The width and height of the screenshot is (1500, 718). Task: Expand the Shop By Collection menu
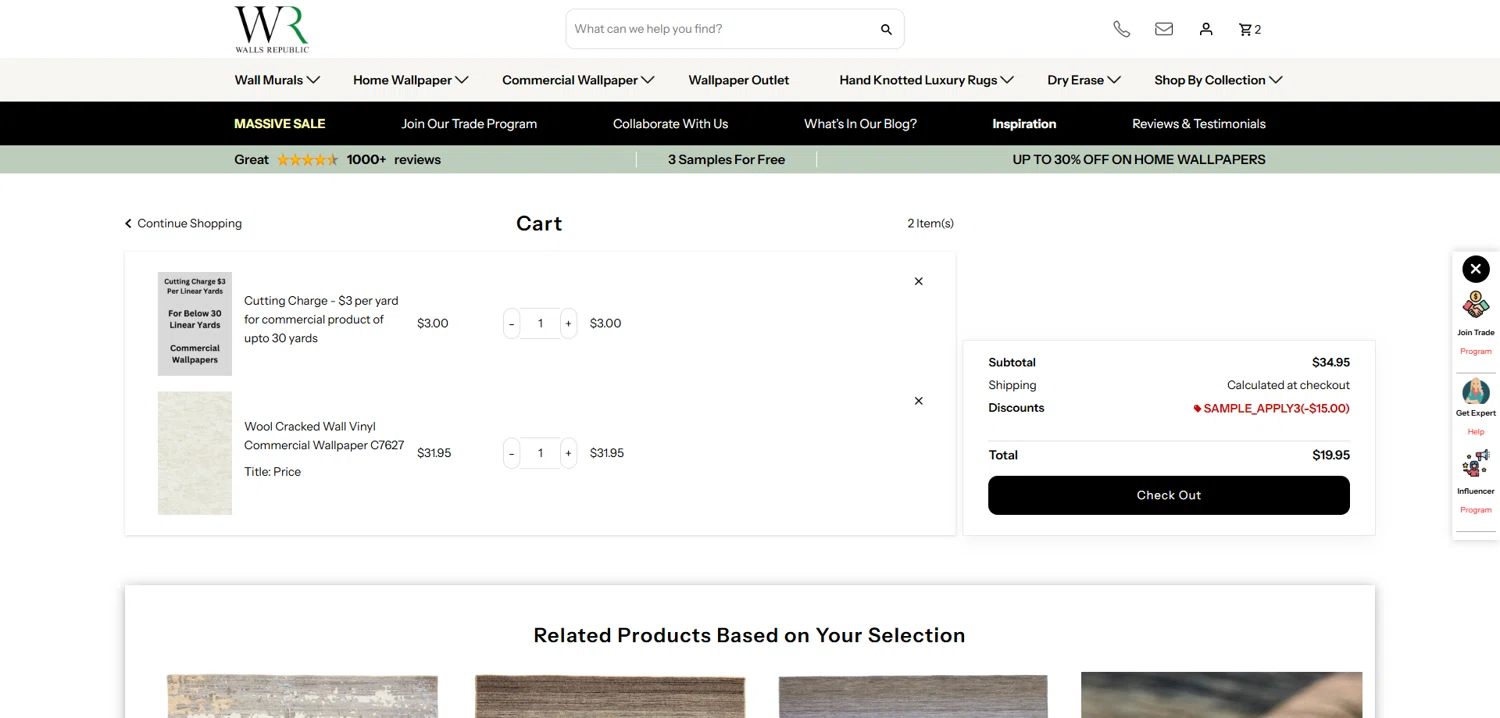(1218, 80)
